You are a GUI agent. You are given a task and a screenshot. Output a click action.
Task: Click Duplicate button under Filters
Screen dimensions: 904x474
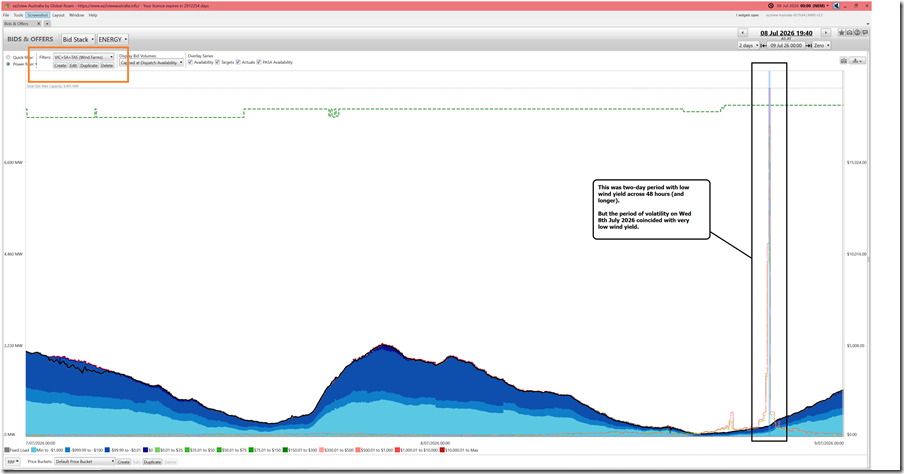(x=89, y=65)
